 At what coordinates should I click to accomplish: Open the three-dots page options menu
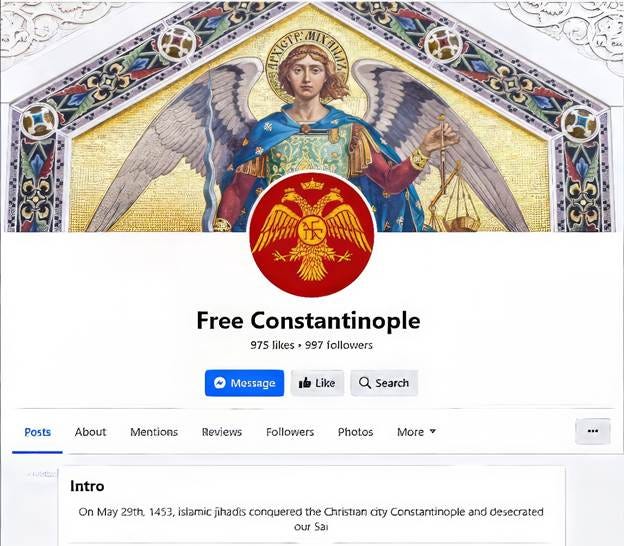tap(593, 431)
